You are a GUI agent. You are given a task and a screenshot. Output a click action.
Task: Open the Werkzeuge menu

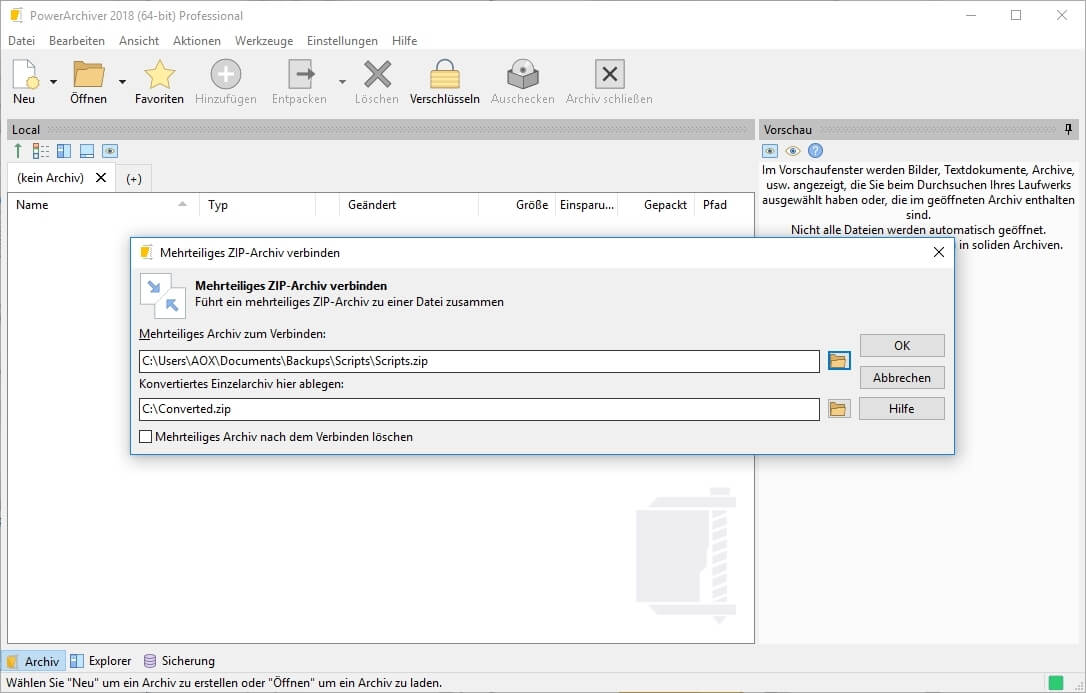[x=264, y=41]
